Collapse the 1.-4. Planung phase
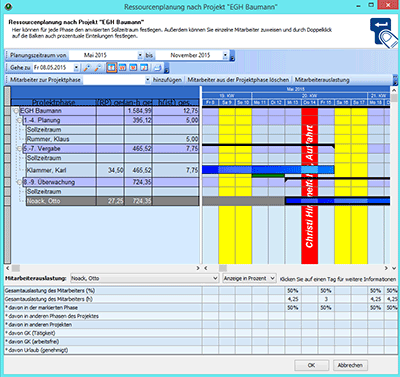The width and height of the screenshot is (400, 377). [20, 120]
